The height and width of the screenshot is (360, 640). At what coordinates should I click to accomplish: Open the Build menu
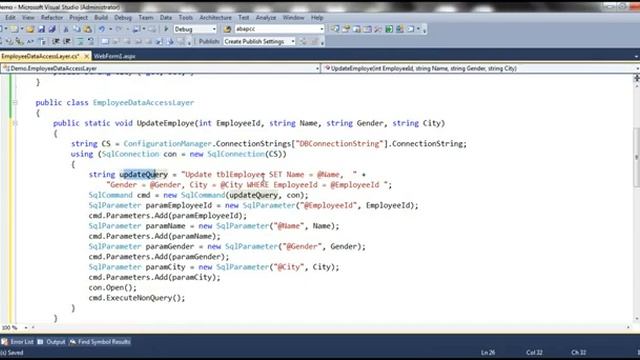[x=101, y=18]
